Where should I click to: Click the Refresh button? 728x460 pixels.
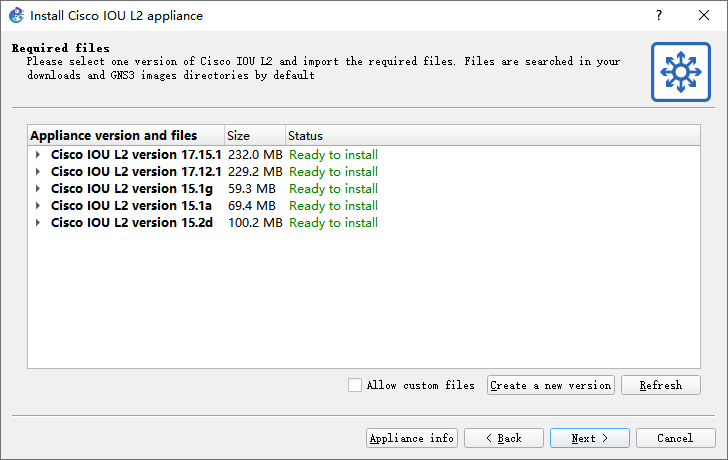(661, 385)
